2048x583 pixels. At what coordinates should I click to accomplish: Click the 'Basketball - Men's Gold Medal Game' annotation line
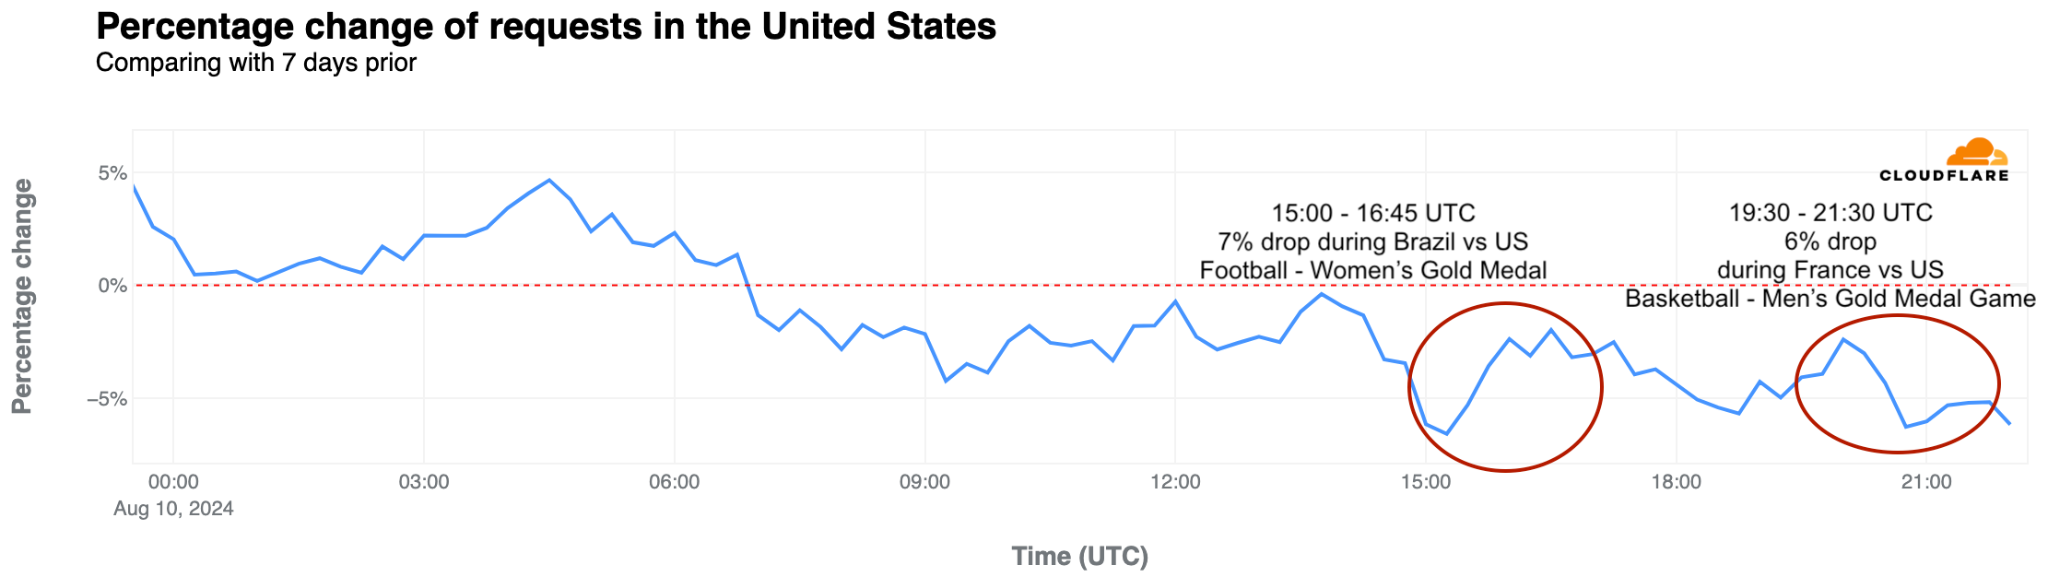click(x=1830, y=299)
